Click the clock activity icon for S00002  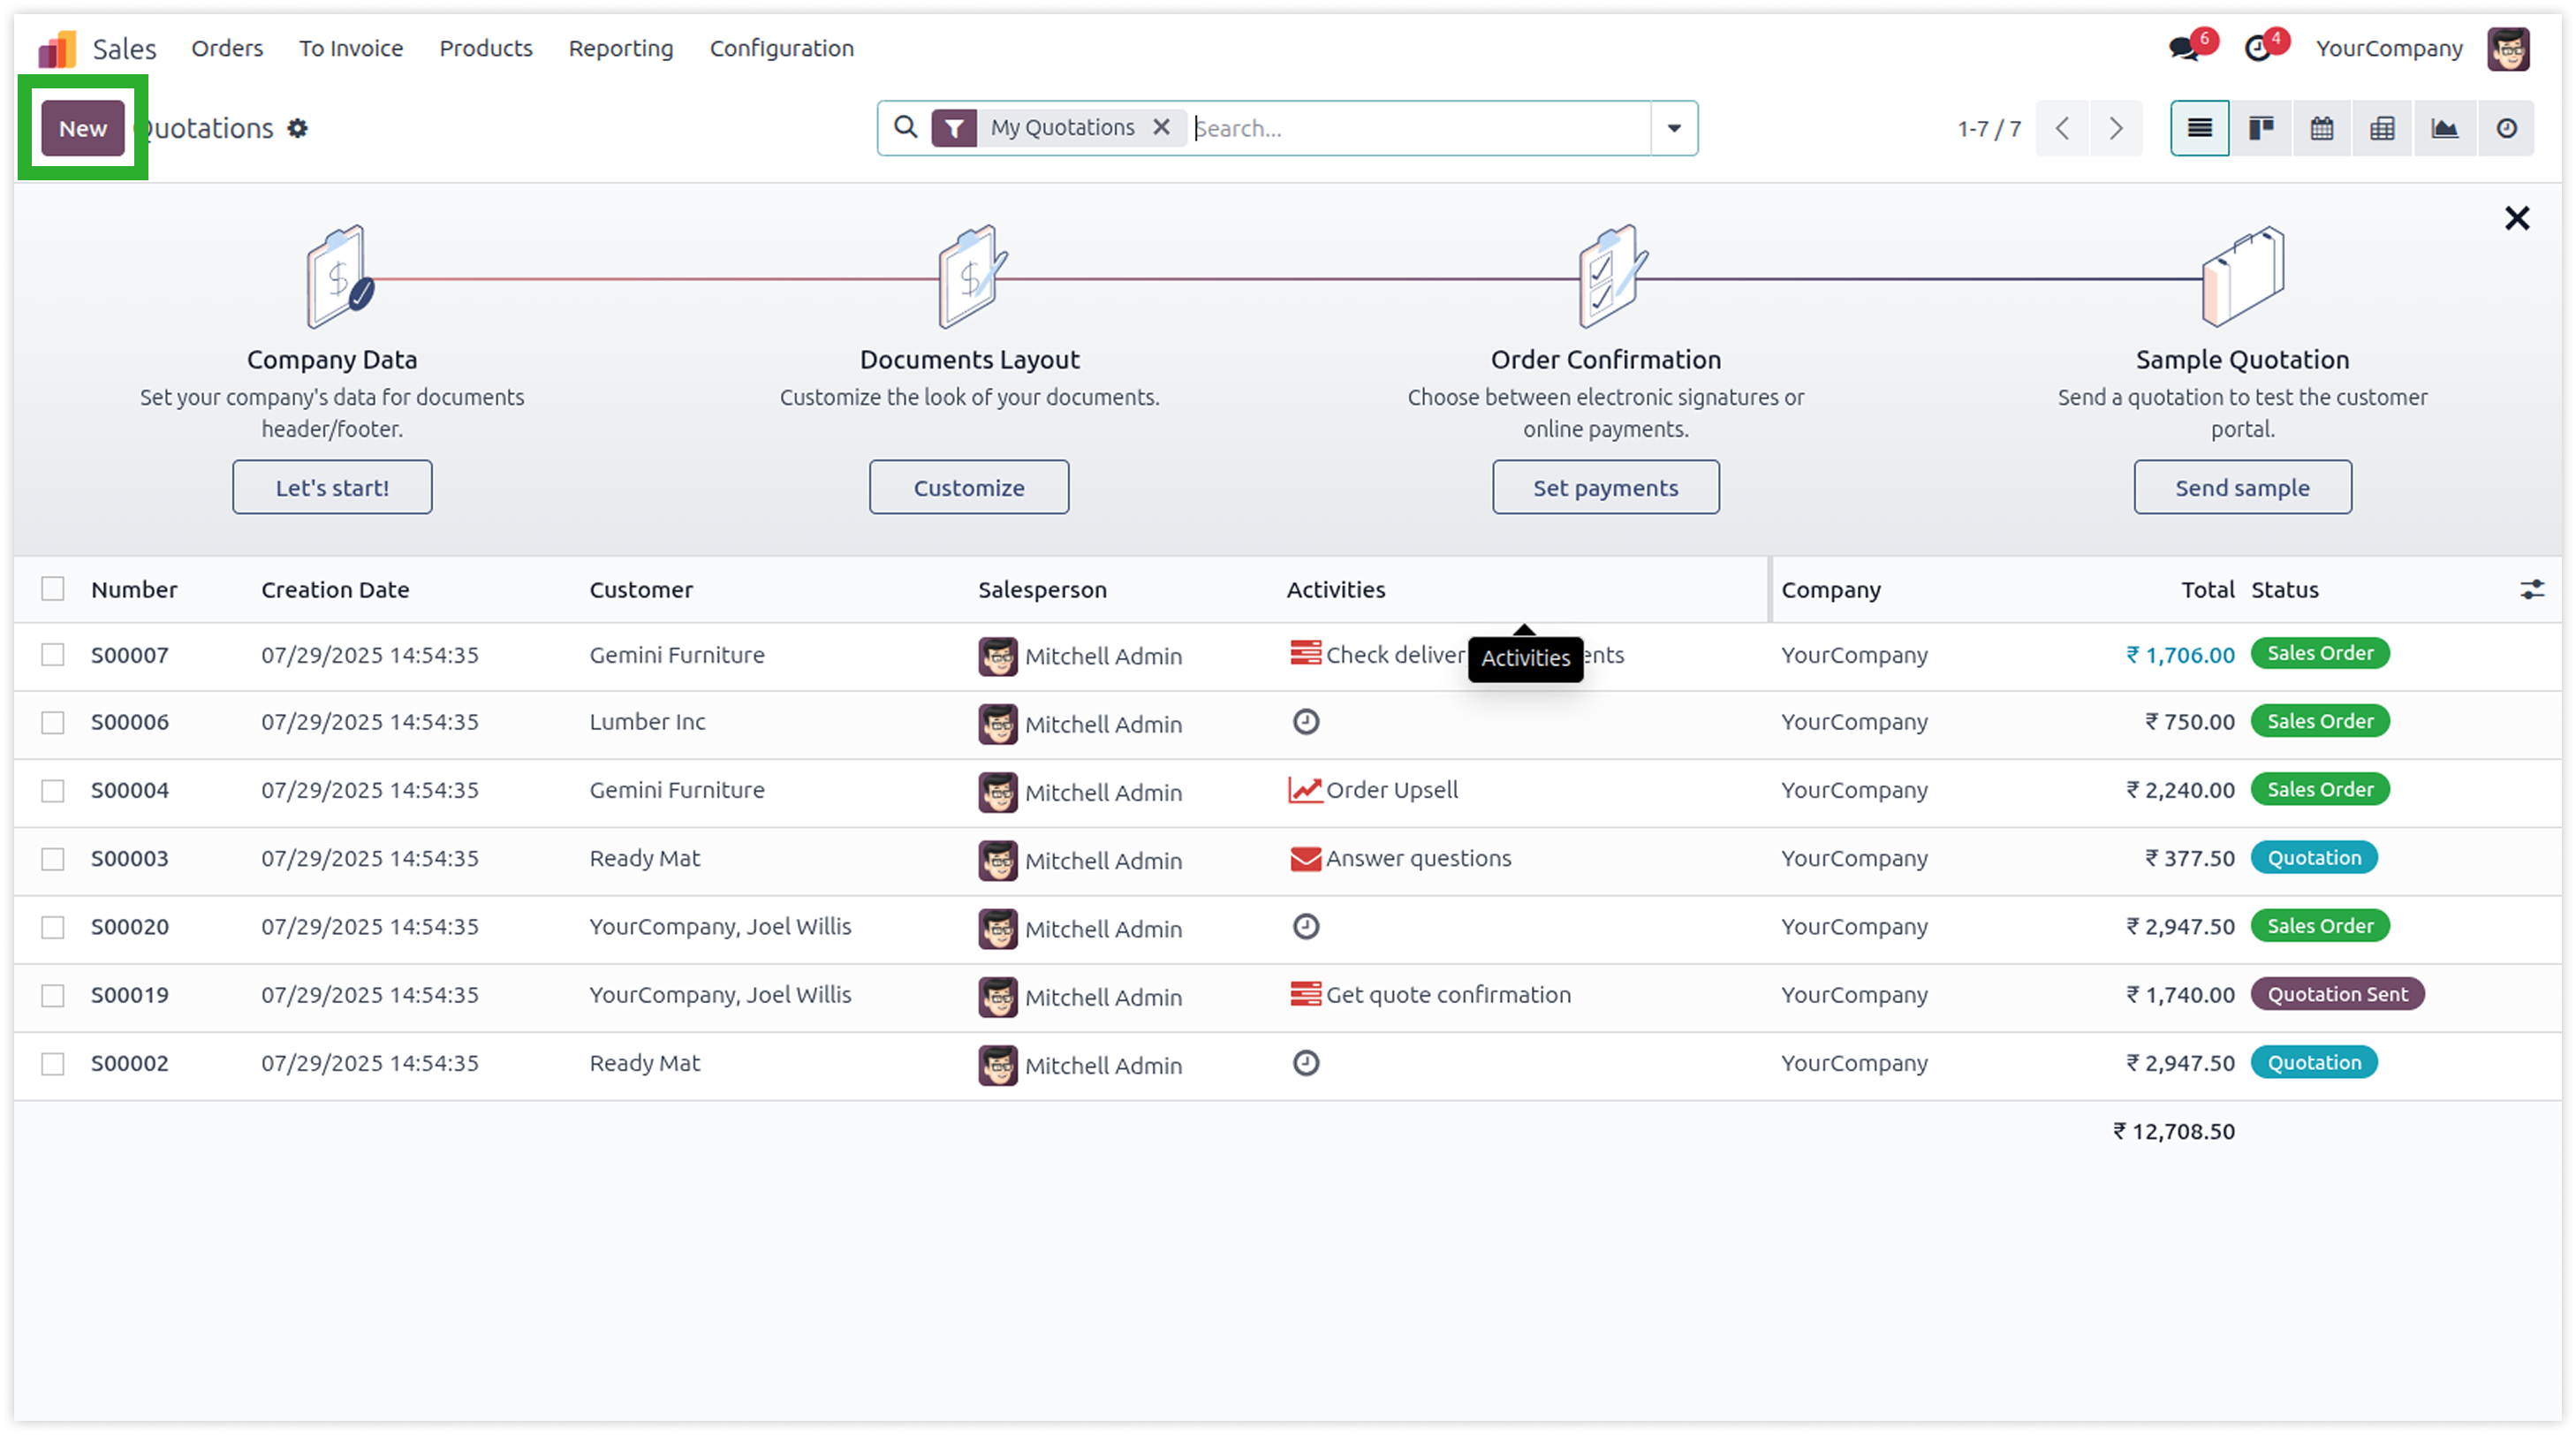coord(1305,1063)
